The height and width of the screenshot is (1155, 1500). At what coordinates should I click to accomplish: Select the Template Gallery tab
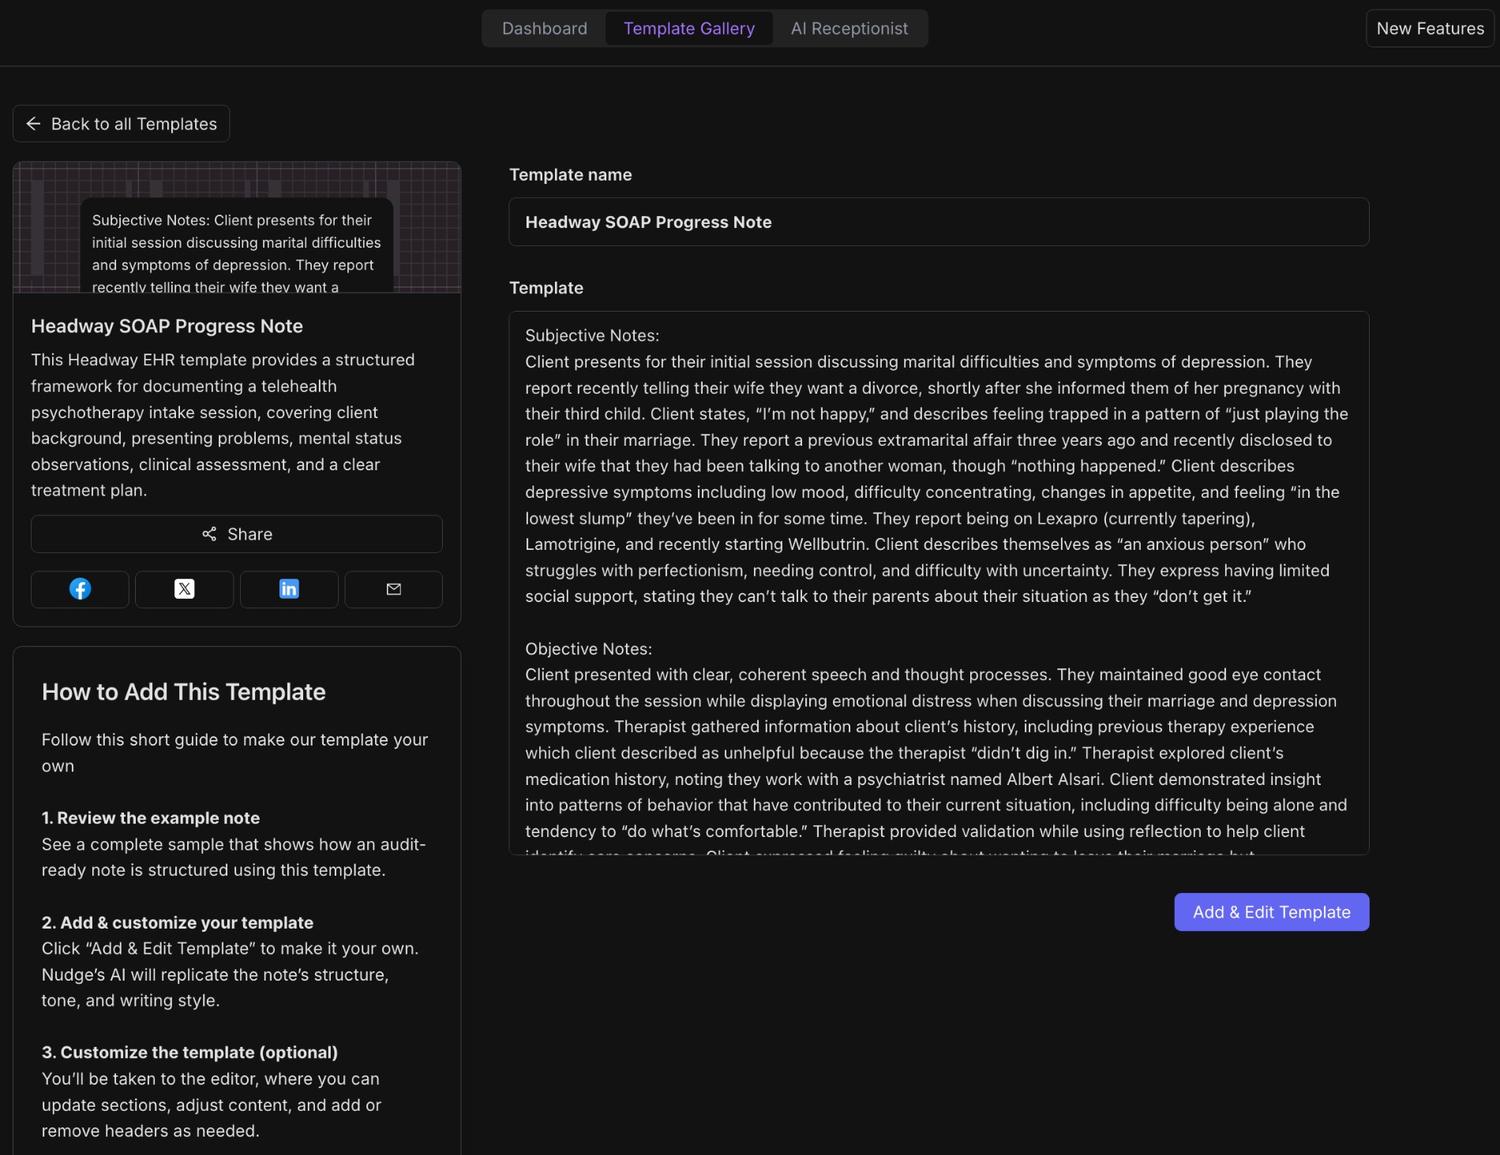coord(689,28)
